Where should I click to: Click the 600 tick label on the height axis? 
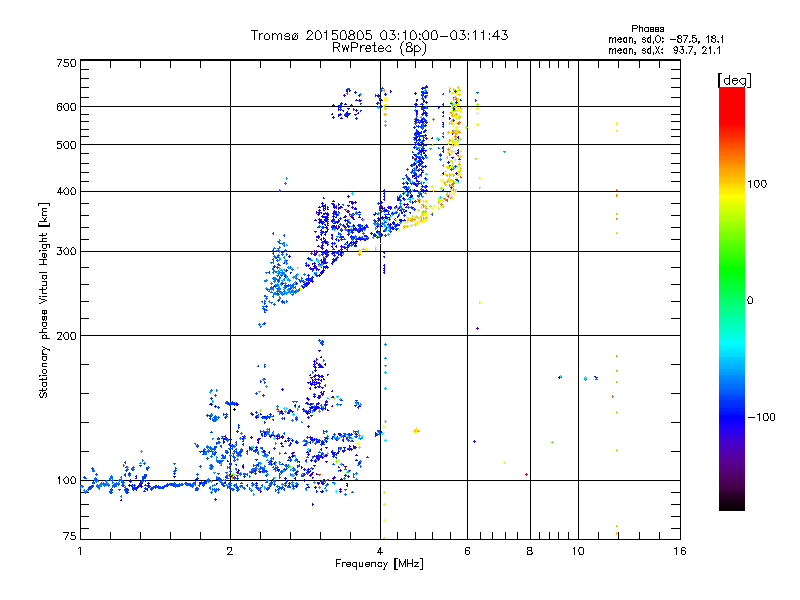coord(66,107)
